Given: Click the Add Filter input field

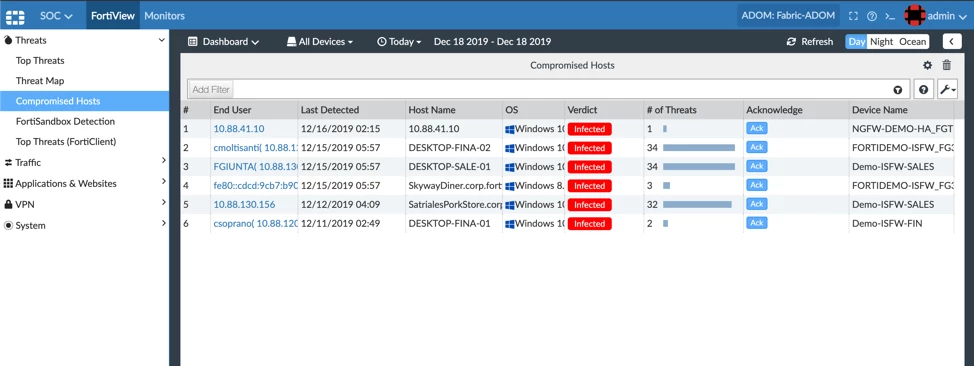Looking at the screenshot, I should (548, 89).
